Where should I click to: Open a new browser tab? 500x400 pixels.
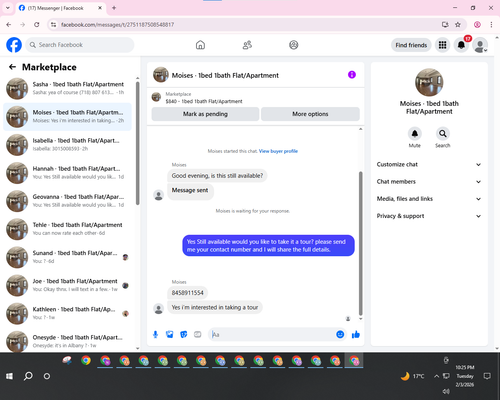coord(114,8)
